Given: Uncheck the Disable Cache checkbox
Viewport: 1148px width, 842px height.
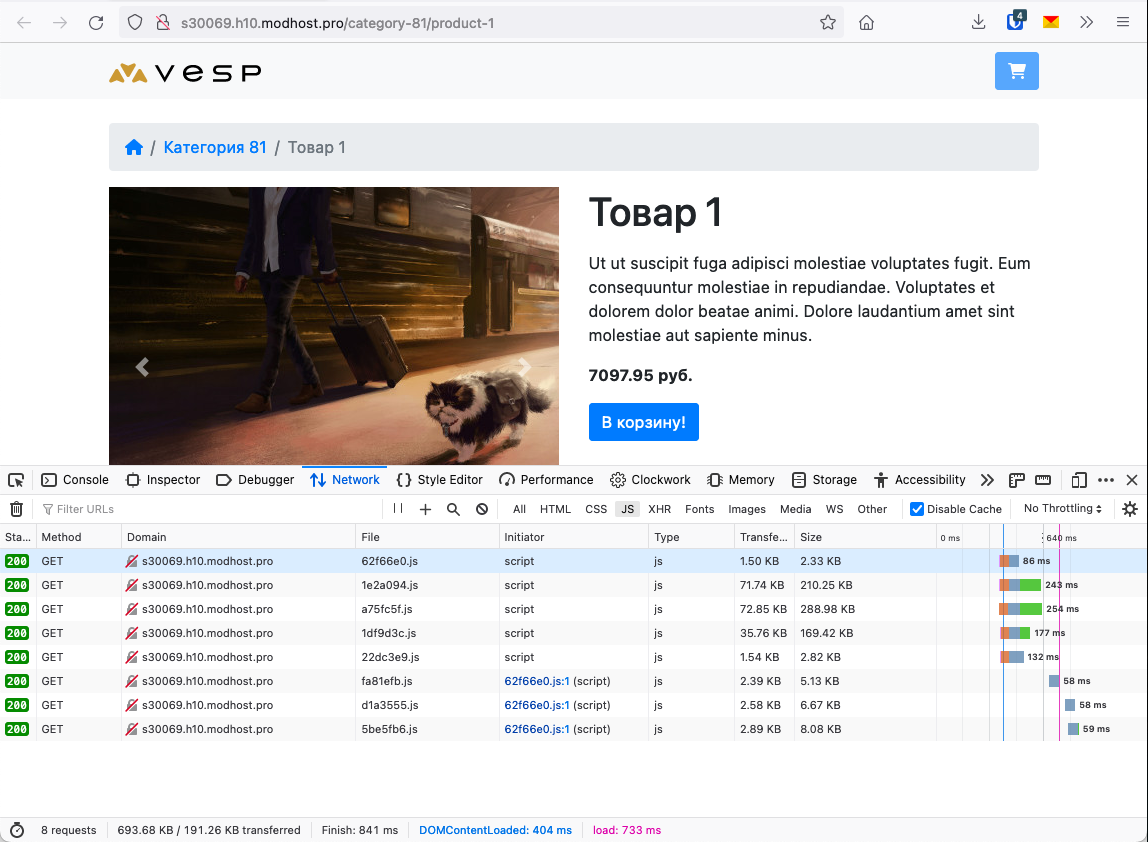Looking at the screenshot, I should click(917, 509).
